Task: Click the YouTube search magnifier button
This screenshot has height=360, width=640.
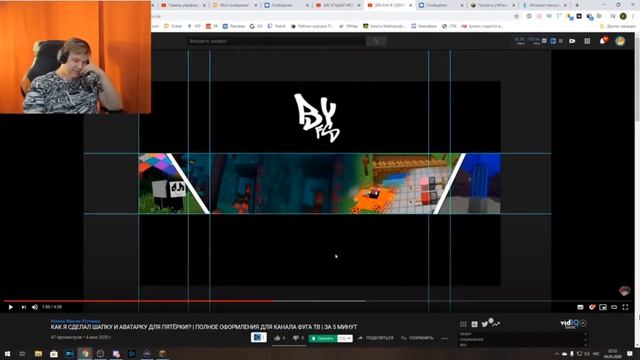Action: 376,41
